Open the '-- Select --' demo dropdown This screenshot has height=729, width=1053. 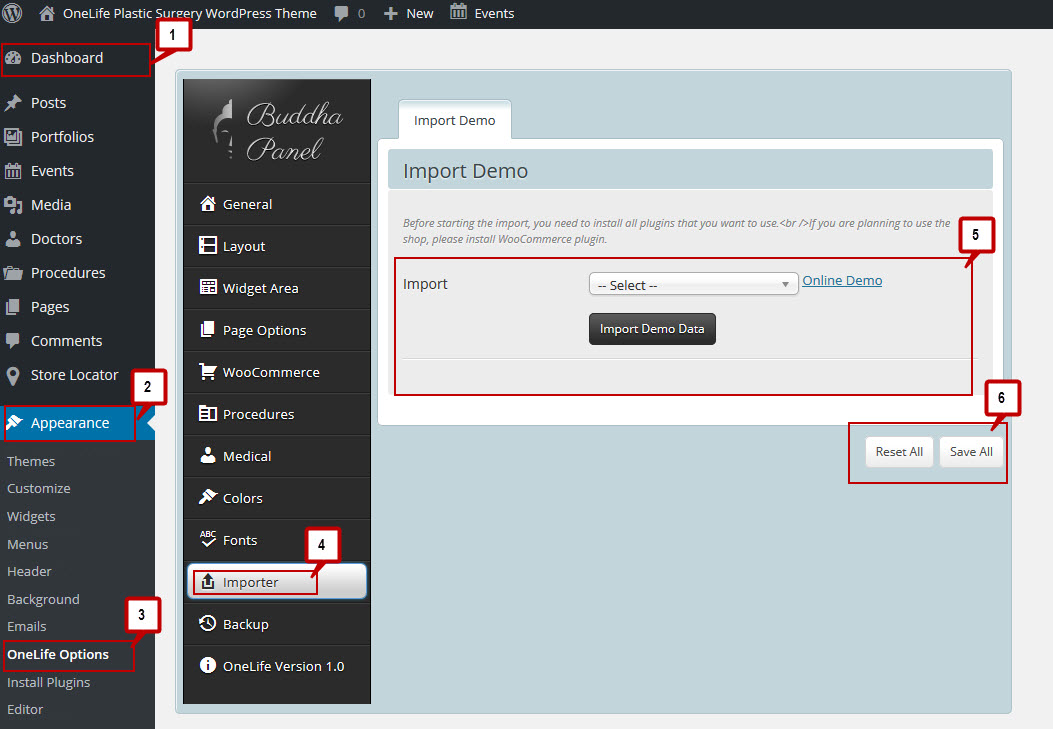(693, 284)
